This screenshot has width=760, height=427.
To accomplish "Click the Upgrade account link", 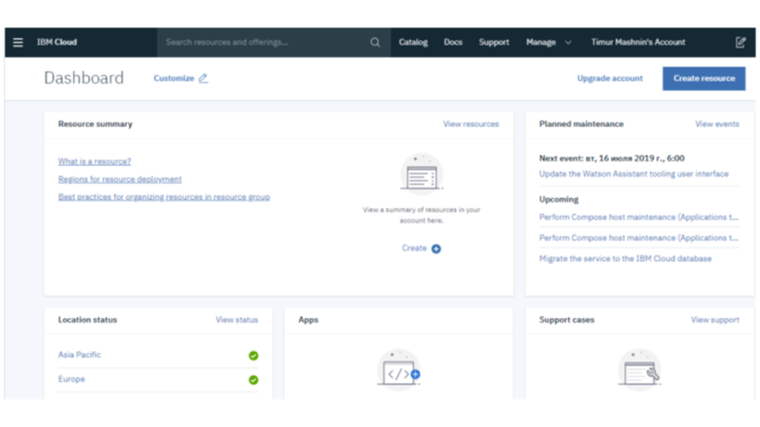I will (x=610, y=78).
